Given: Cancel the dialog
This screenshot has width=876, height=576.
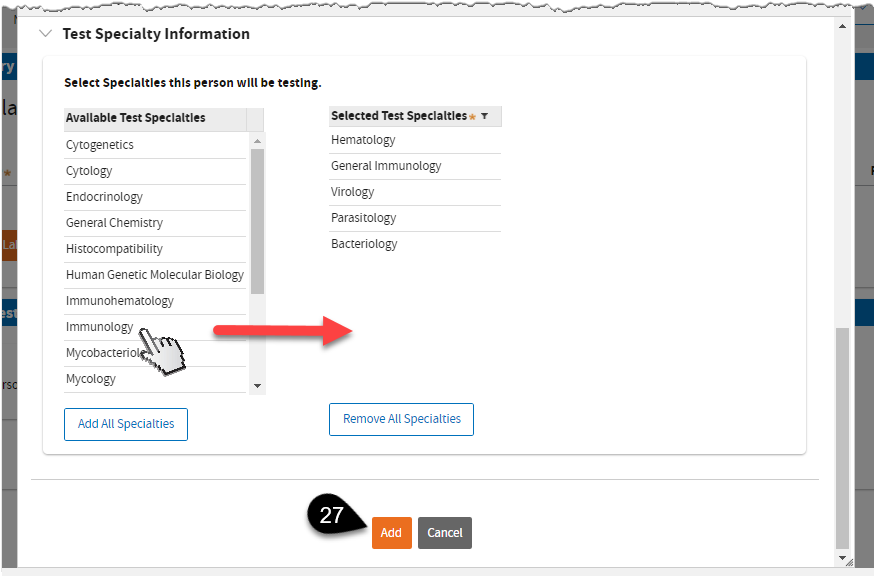Looking at the screenshot, I should (444, 533).
